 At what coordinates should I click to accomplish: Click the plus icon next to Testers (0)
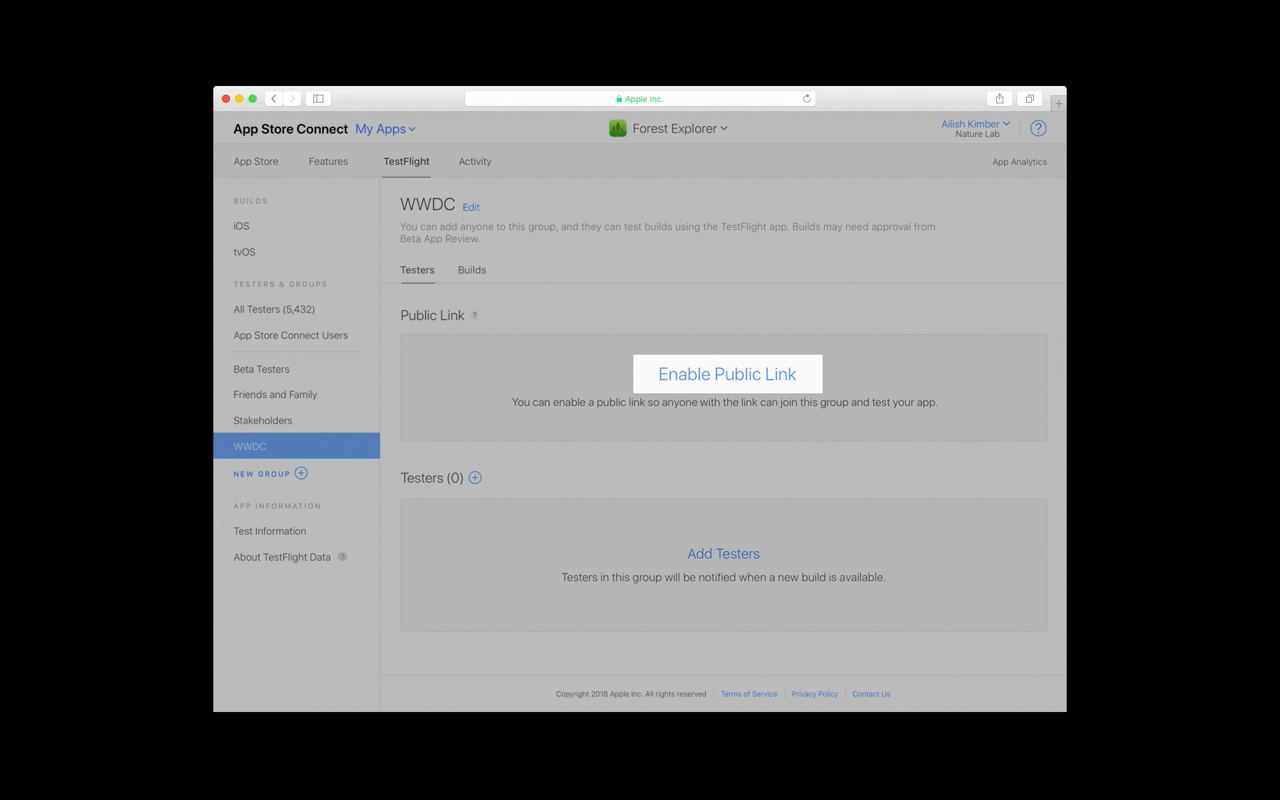(475, 478)
